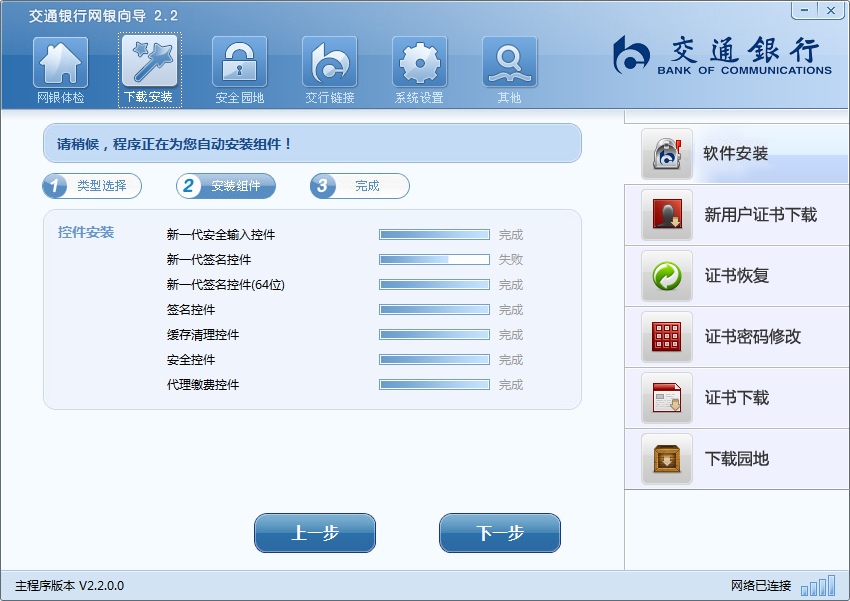
Task: Click step 2 安装组件
Action: [226, 186]
